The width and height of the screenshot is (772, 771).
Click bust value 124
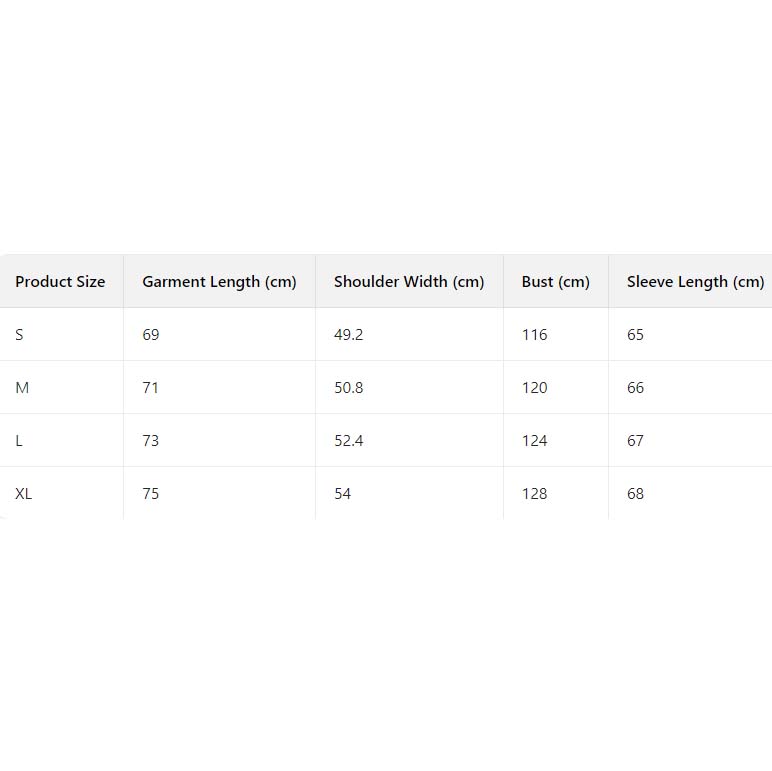pos(535,441)
